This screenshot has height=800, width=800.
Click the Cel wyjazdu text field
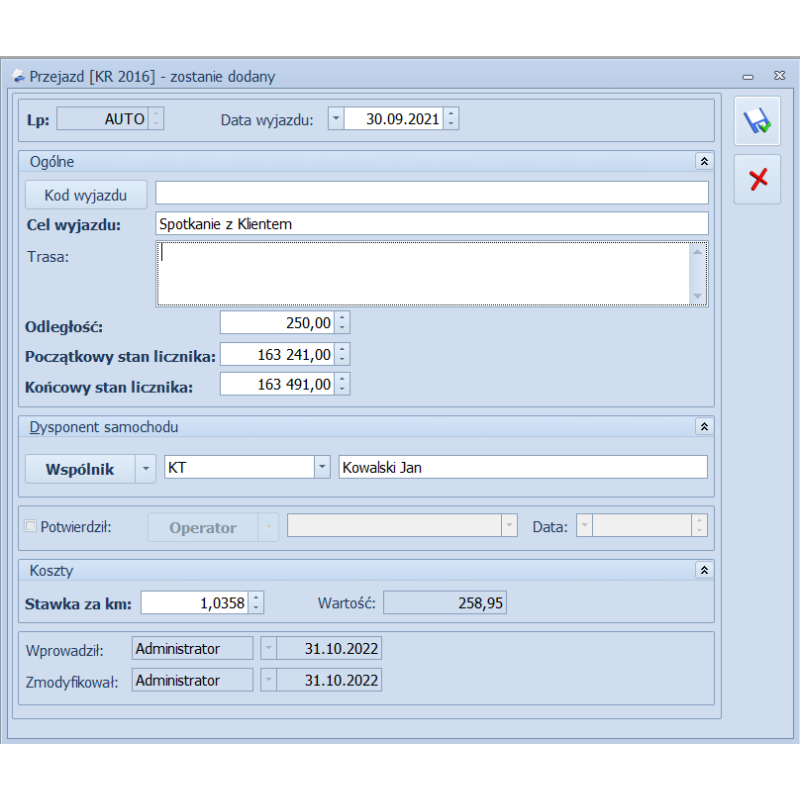(x=431, y=224)
